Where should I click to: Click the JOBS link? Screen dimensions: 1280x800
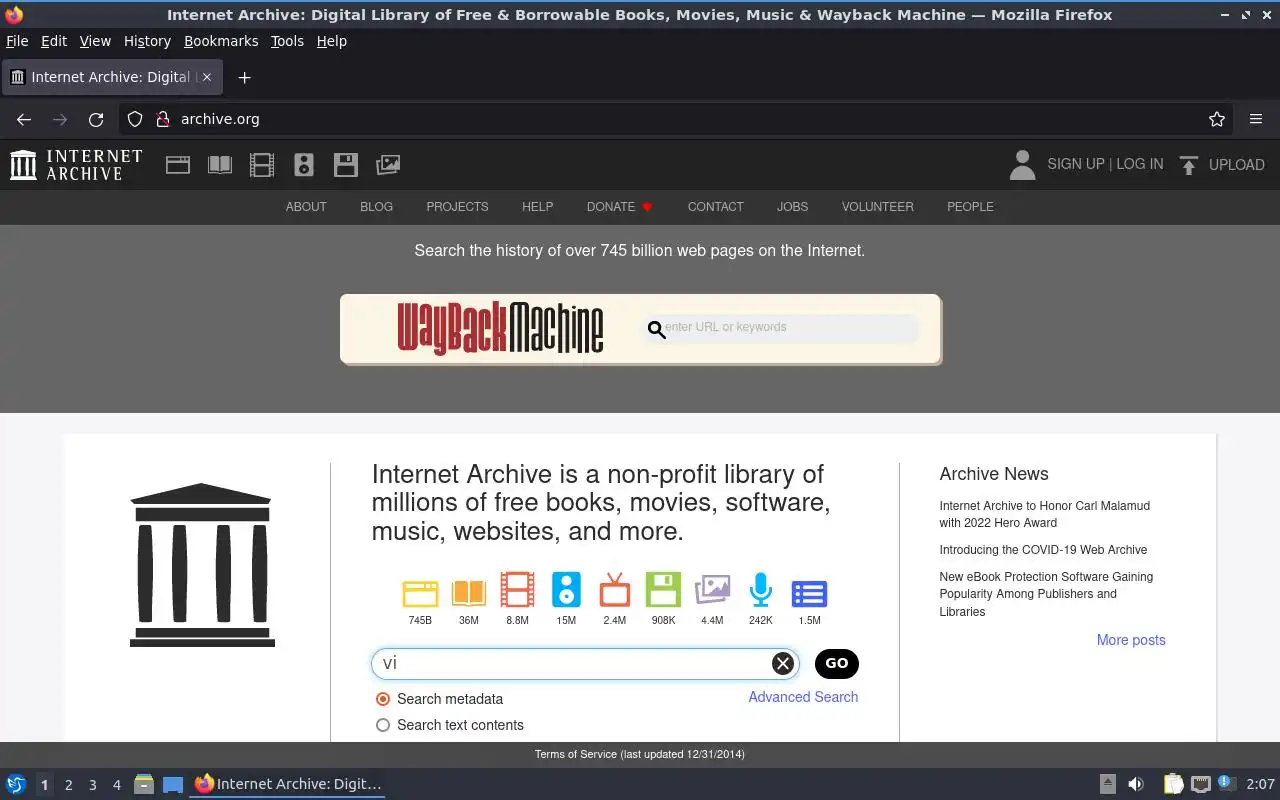click(792, 207)
